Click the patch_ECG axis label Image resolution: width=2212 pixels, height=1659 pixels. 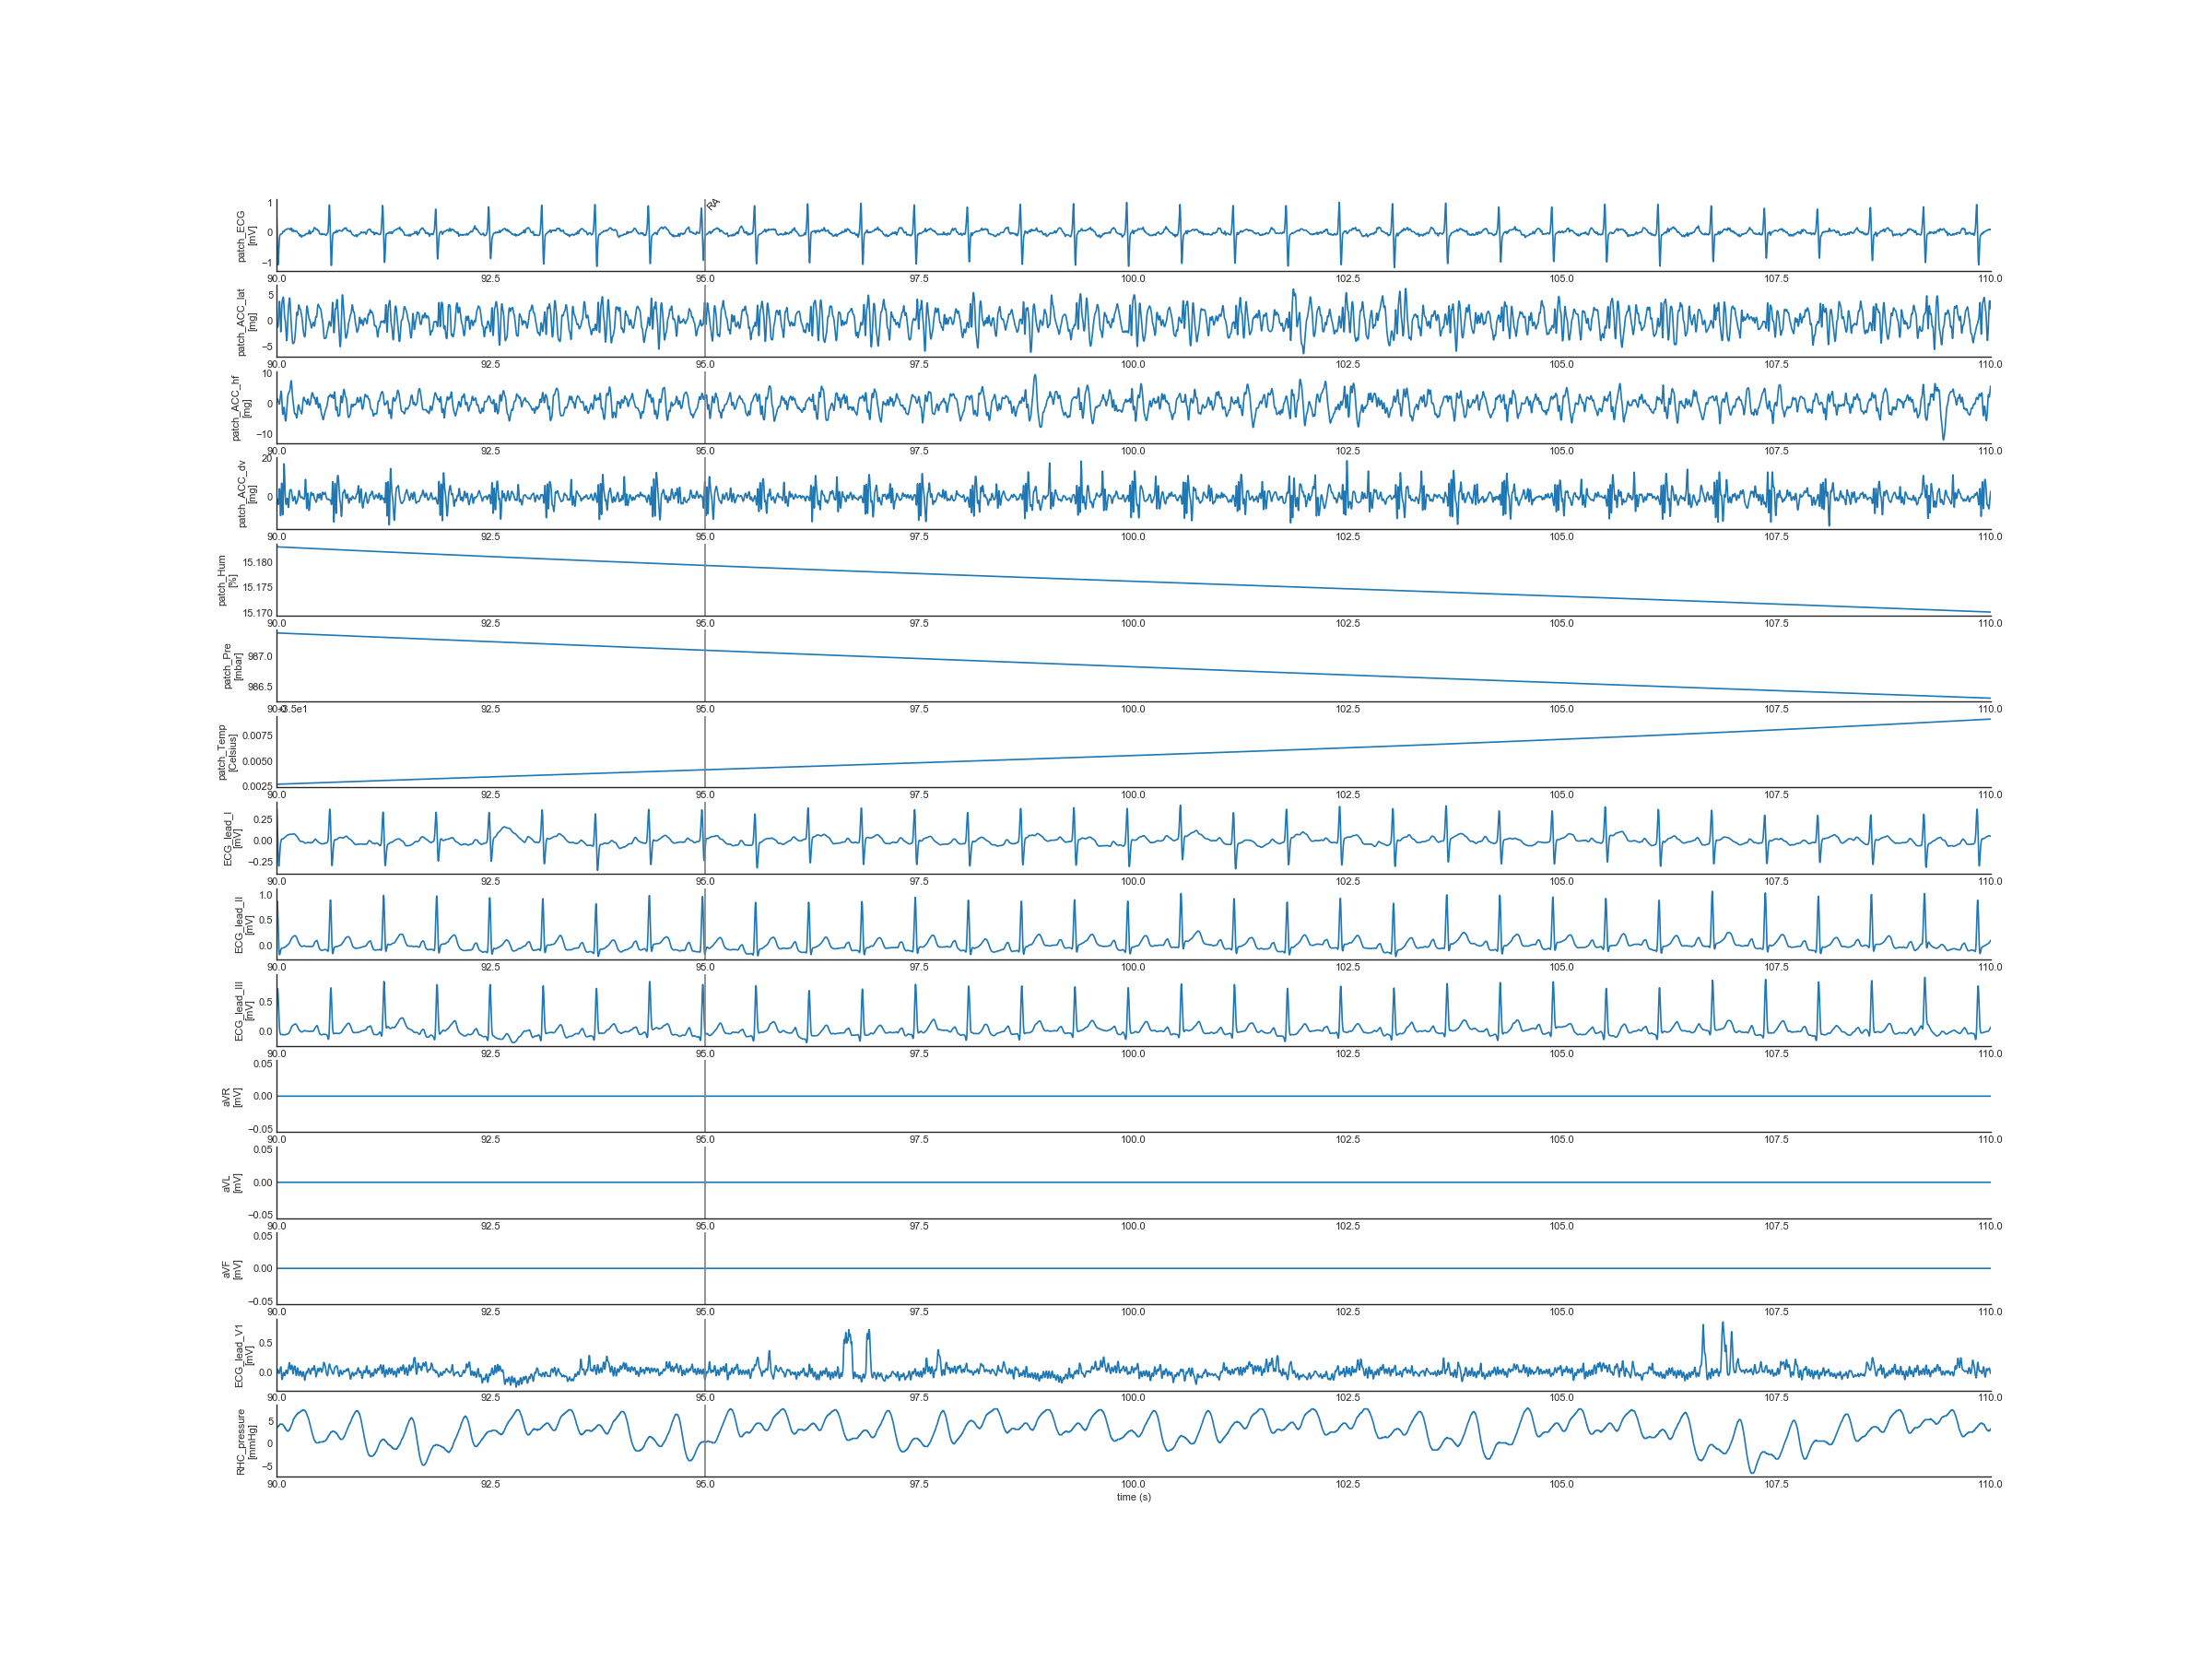pos(245,236)
